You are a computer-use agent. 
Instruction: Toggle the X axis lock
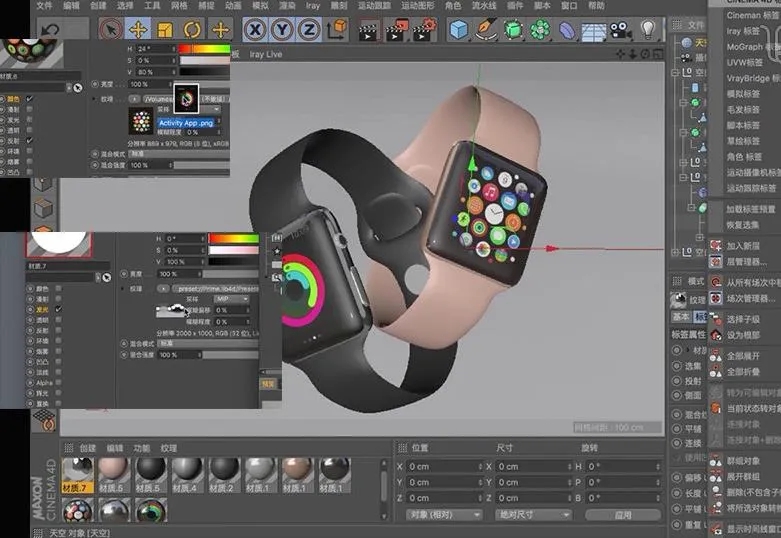[256, 30]
